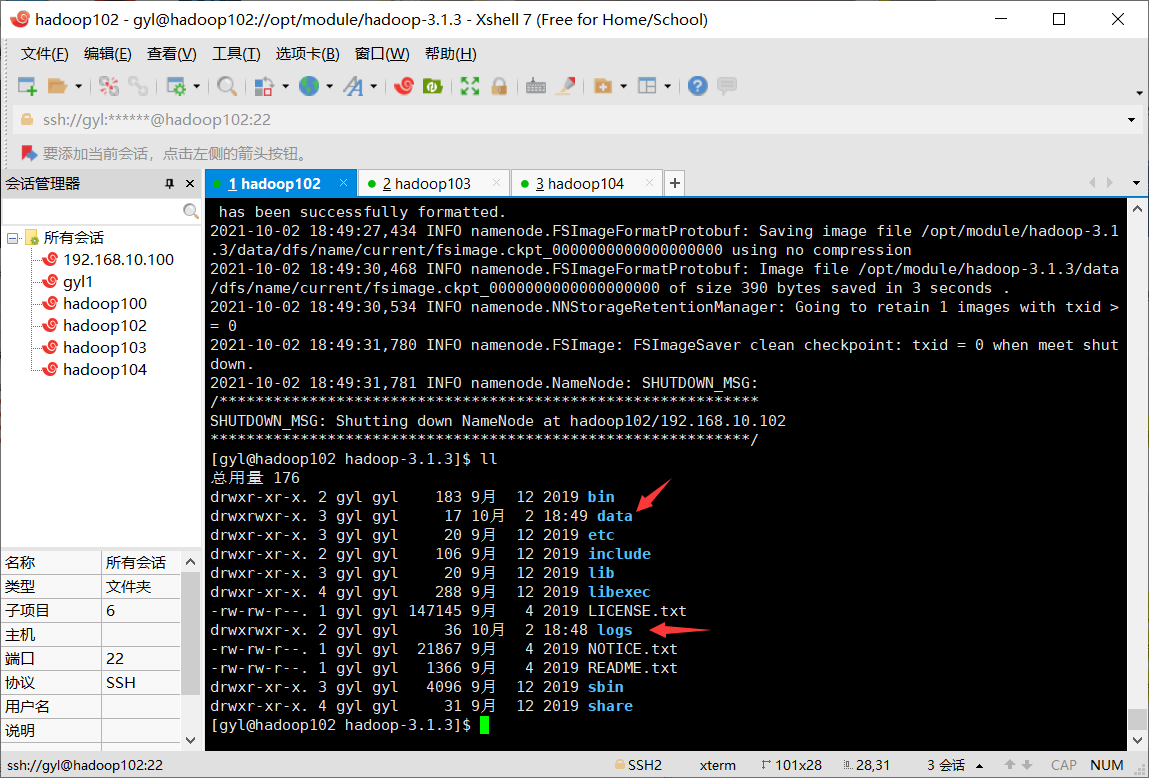Open the dropdown beside folder-plus icon
This screenshot has width=1149, height=778.
coord(624,86)
